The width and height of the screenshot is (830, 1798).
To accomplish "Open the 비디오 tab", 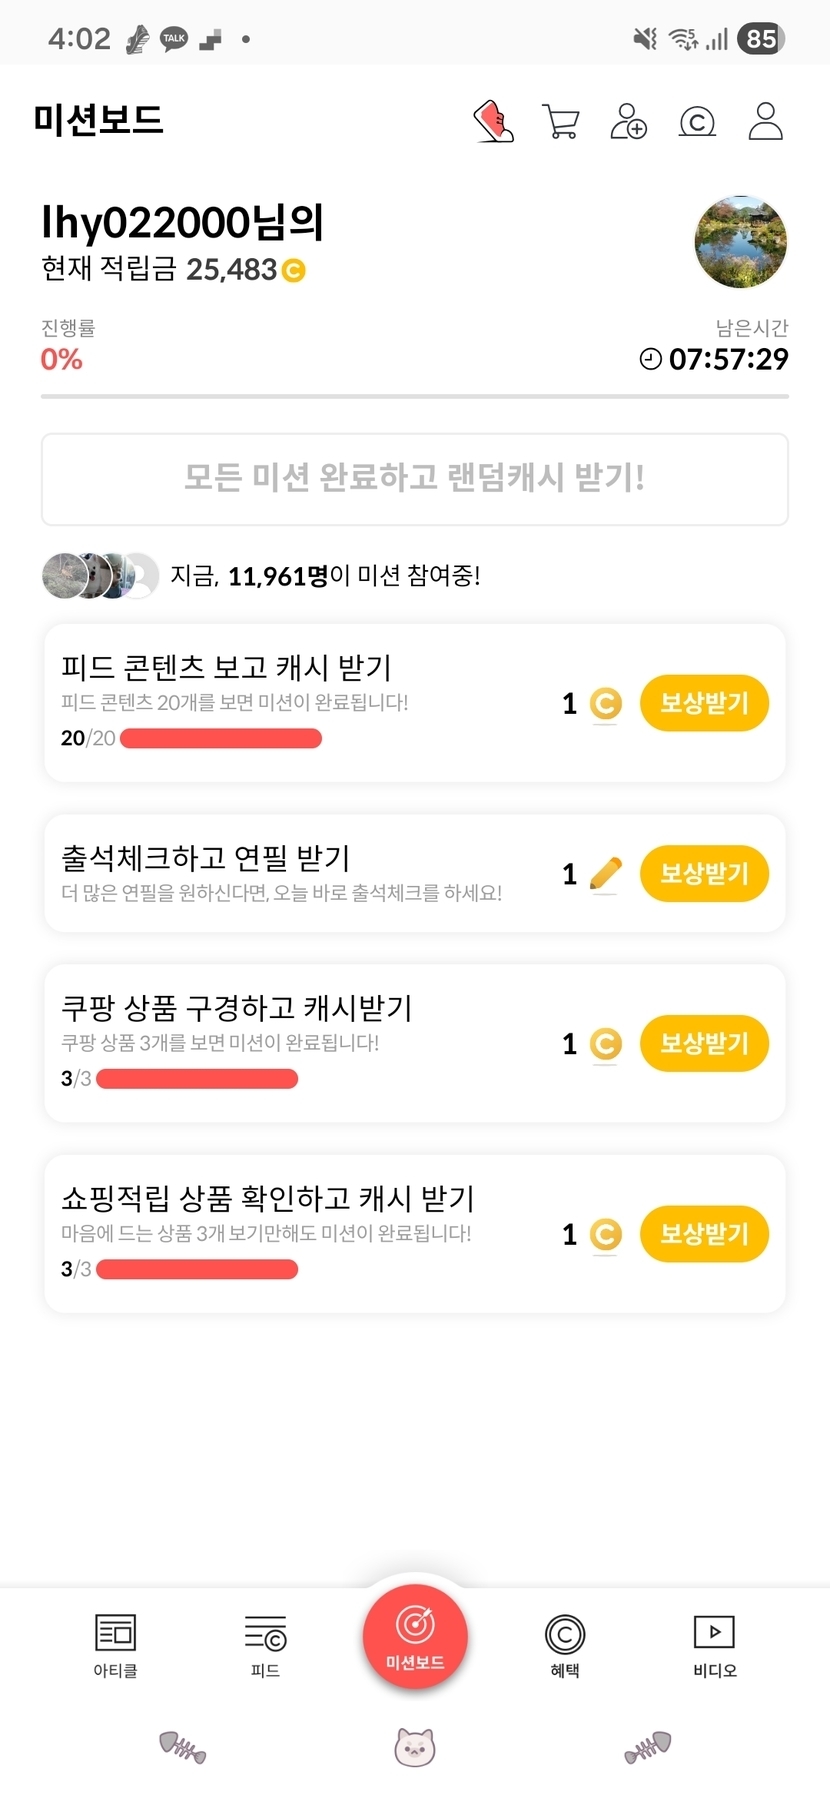I will coord(715,1645).
